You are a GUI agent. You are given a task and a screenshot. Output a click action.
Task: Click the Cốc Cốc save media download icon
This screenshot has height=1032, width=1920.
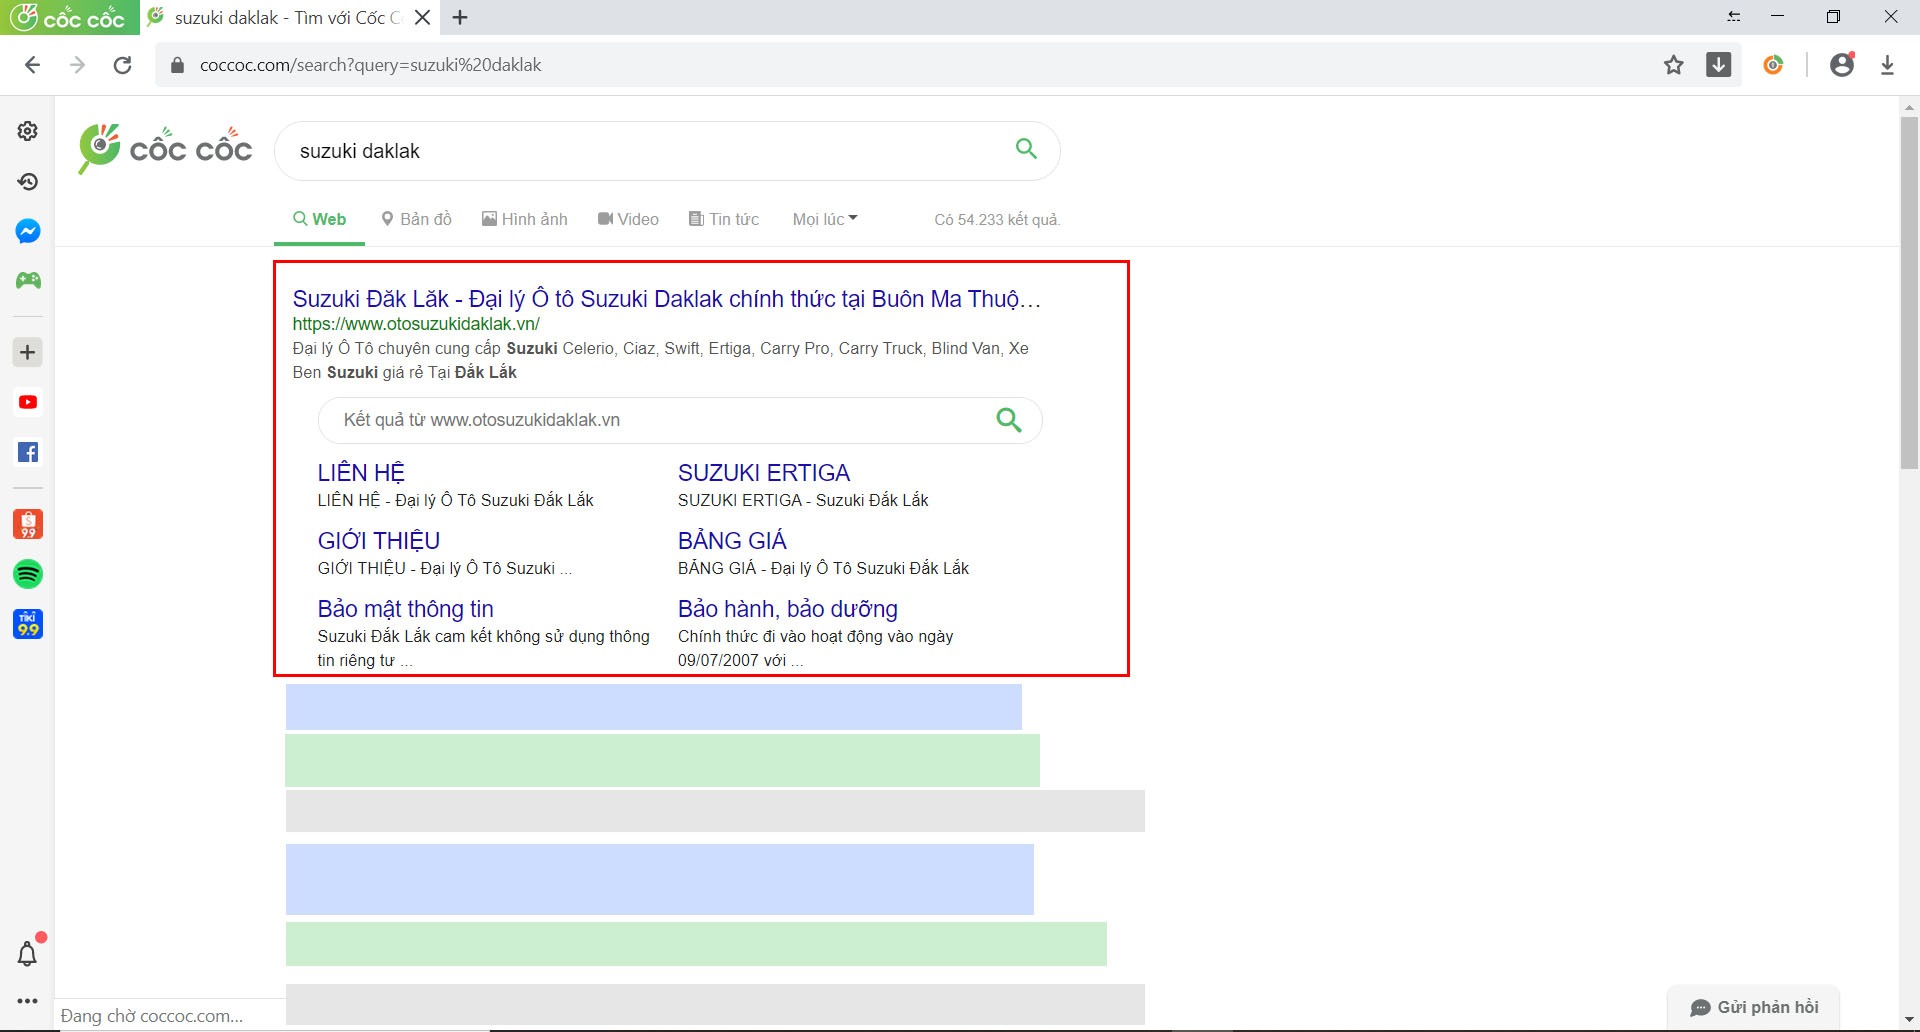coord(1719,65)
